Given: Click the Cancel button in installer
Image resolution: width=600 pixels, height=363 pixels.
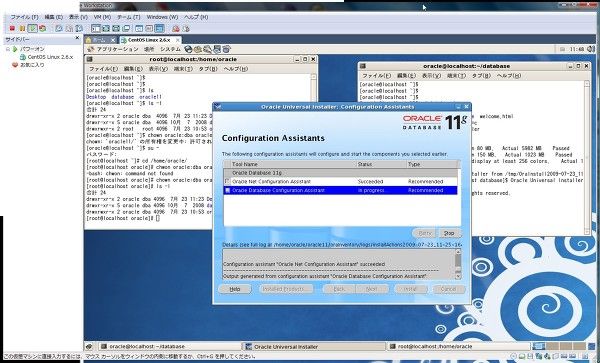Looking at the screenshot, I should [449, 289].
